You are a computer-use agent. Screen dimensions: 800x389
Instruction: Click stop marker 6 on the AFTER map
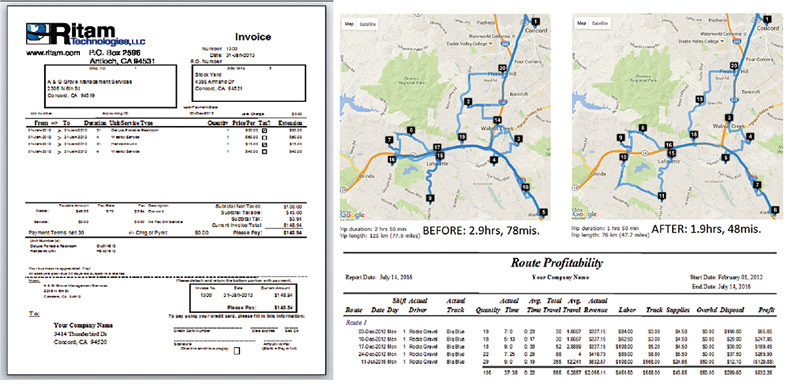pyautogui.click(x=776, y=209)
